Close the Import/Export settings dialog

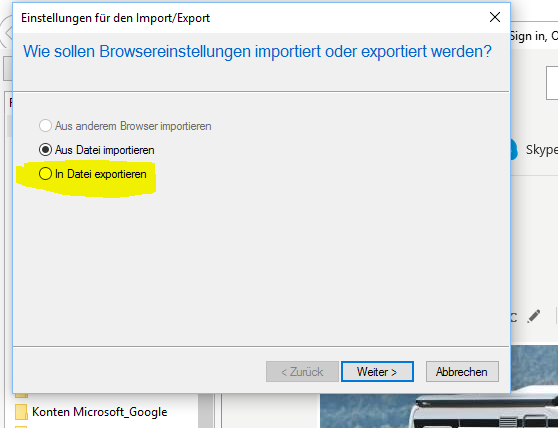tap(495, 17)
